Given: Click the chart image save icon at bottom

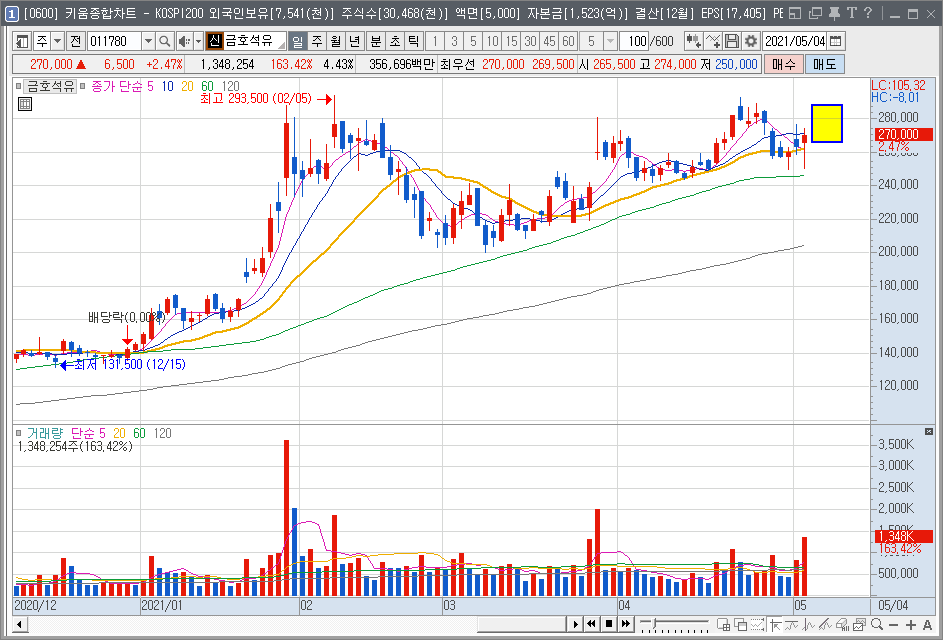Looking at the screenshot, I should click(860, 624).
